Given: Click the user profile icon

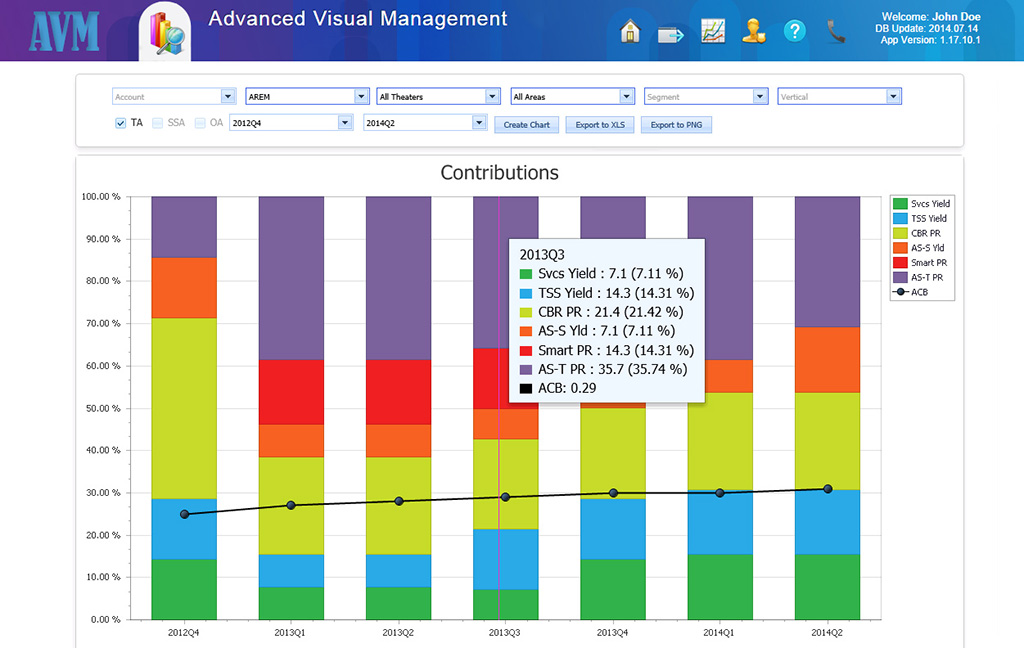Looking at the screenshot, I should [753, 32].
